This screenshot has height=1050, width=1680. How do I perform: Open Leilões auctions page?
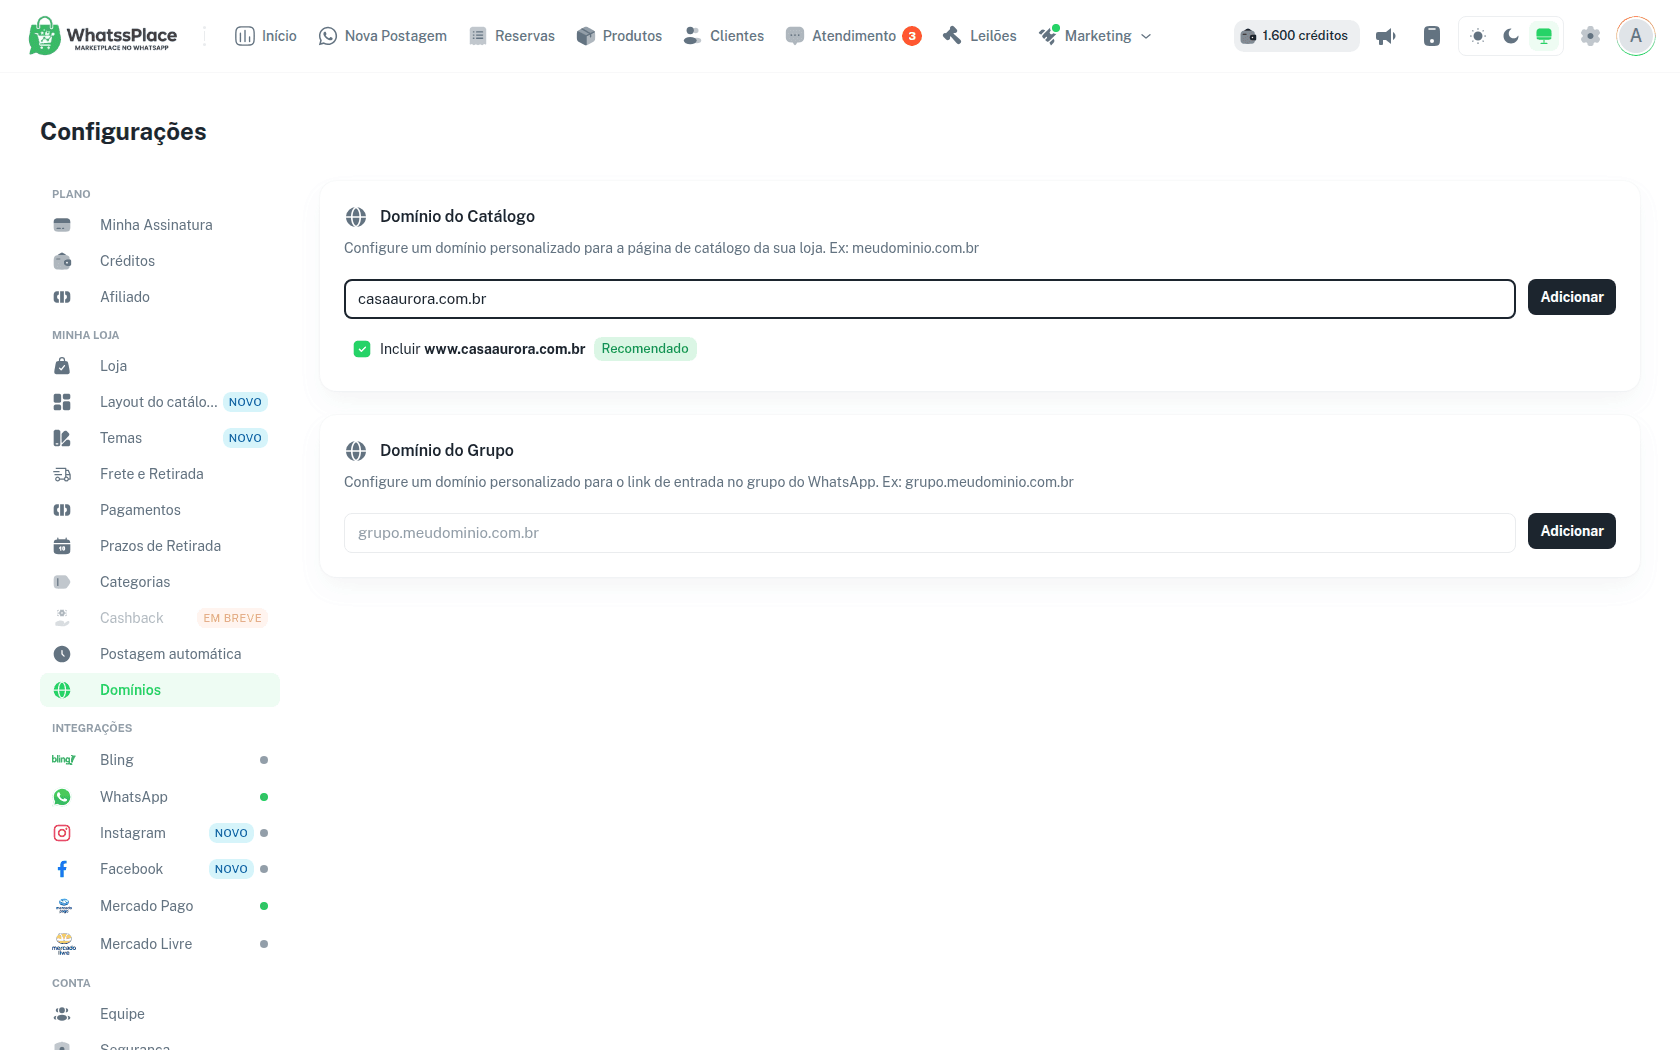tap(980, 36)
